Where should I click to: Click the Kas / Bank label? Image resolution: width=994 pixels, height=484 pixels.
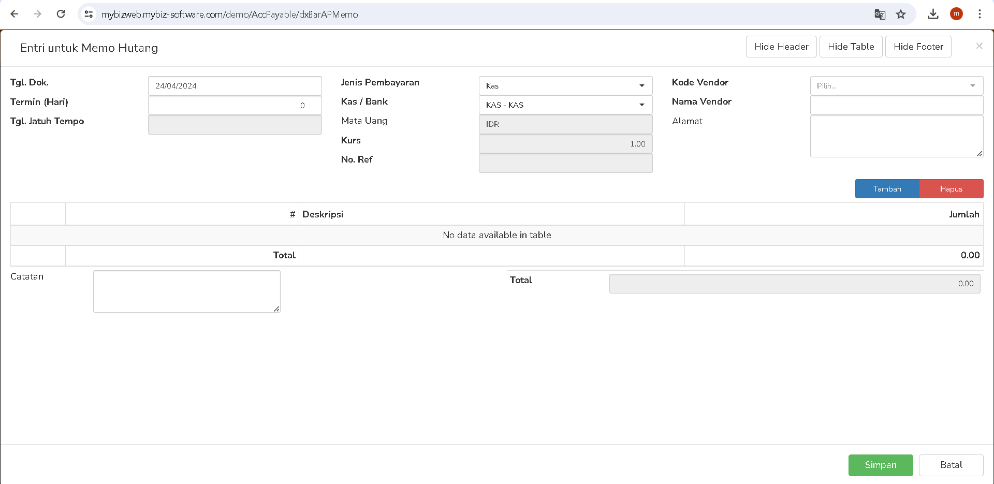[365, 101]
